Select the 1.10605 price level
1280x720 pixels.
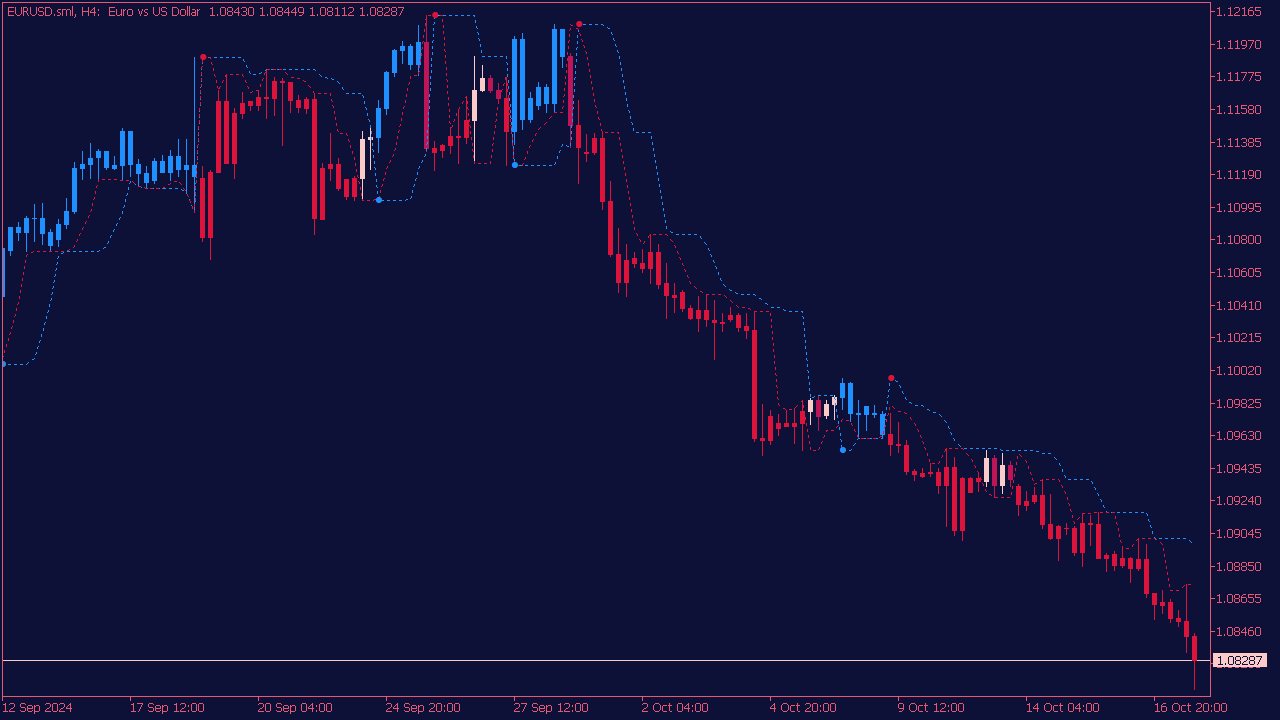point(1239,272)
